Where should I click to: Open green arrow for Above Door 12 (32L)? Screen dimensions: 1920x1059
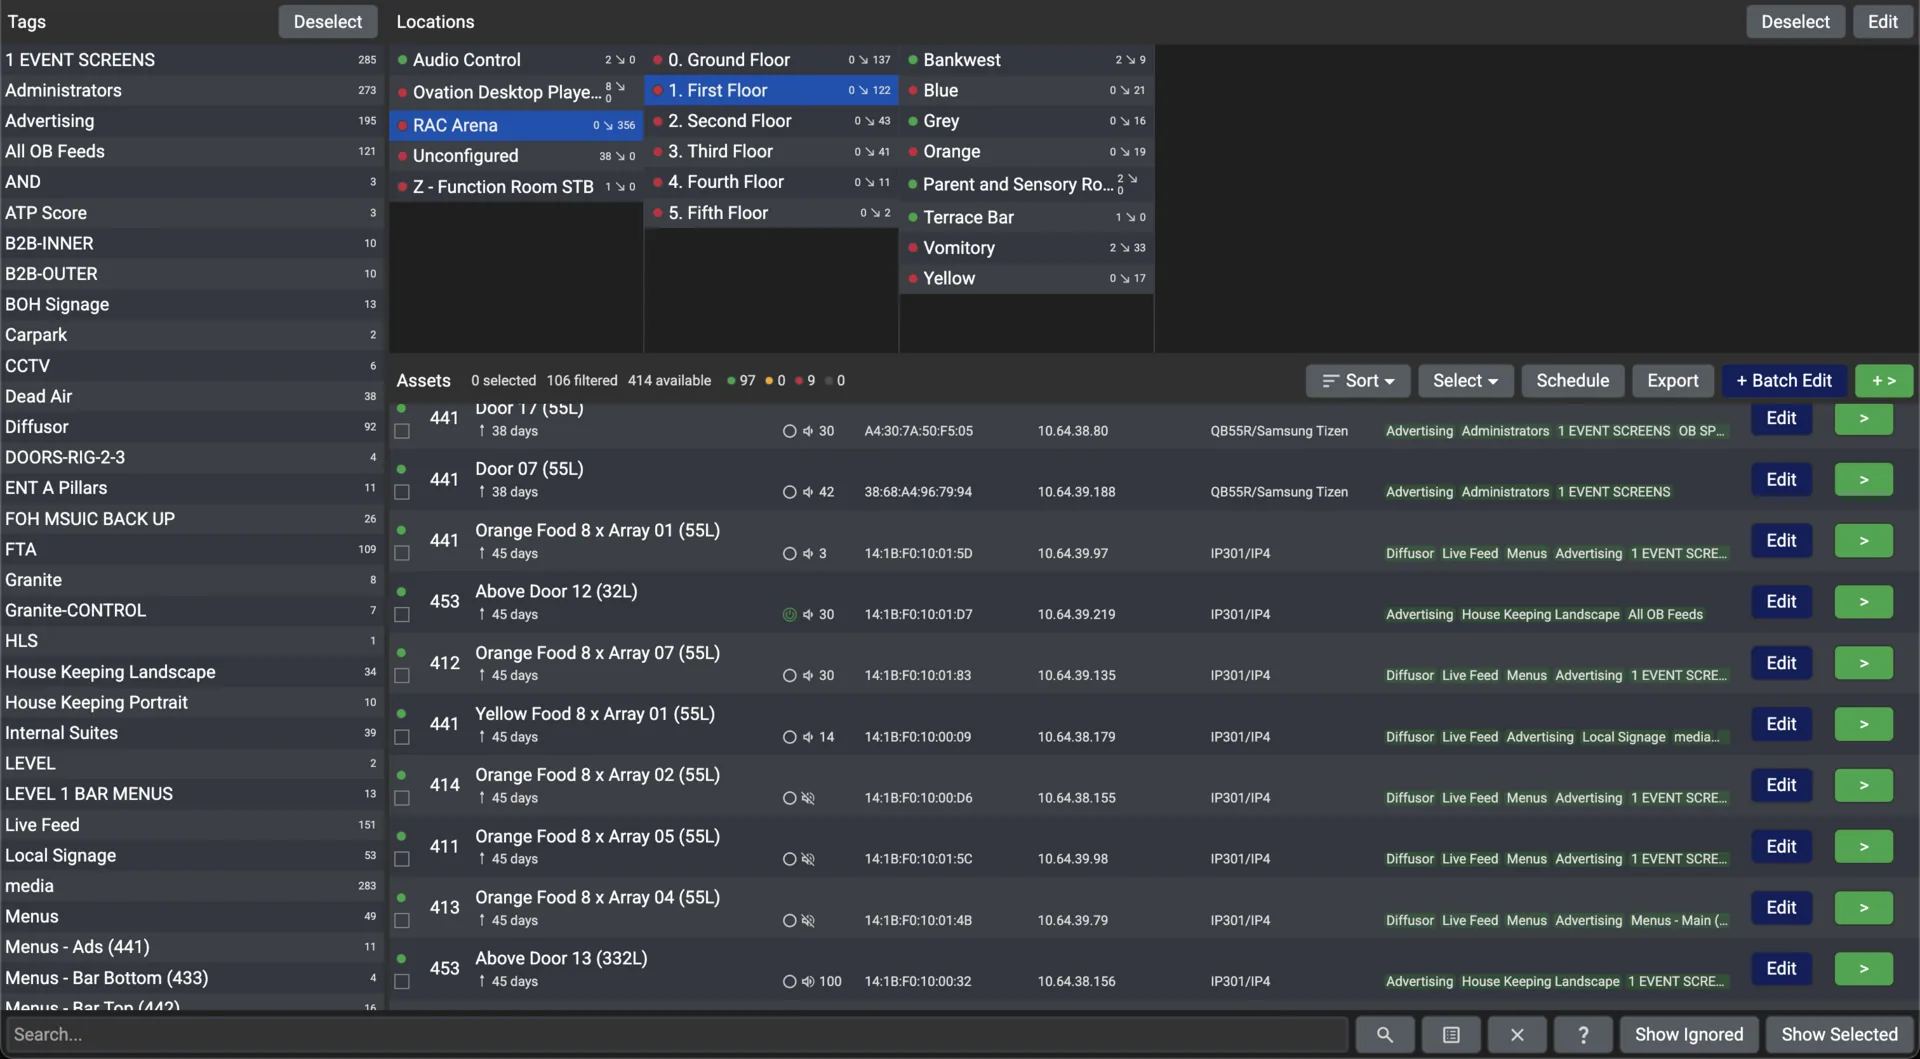tap(1864, 602)
